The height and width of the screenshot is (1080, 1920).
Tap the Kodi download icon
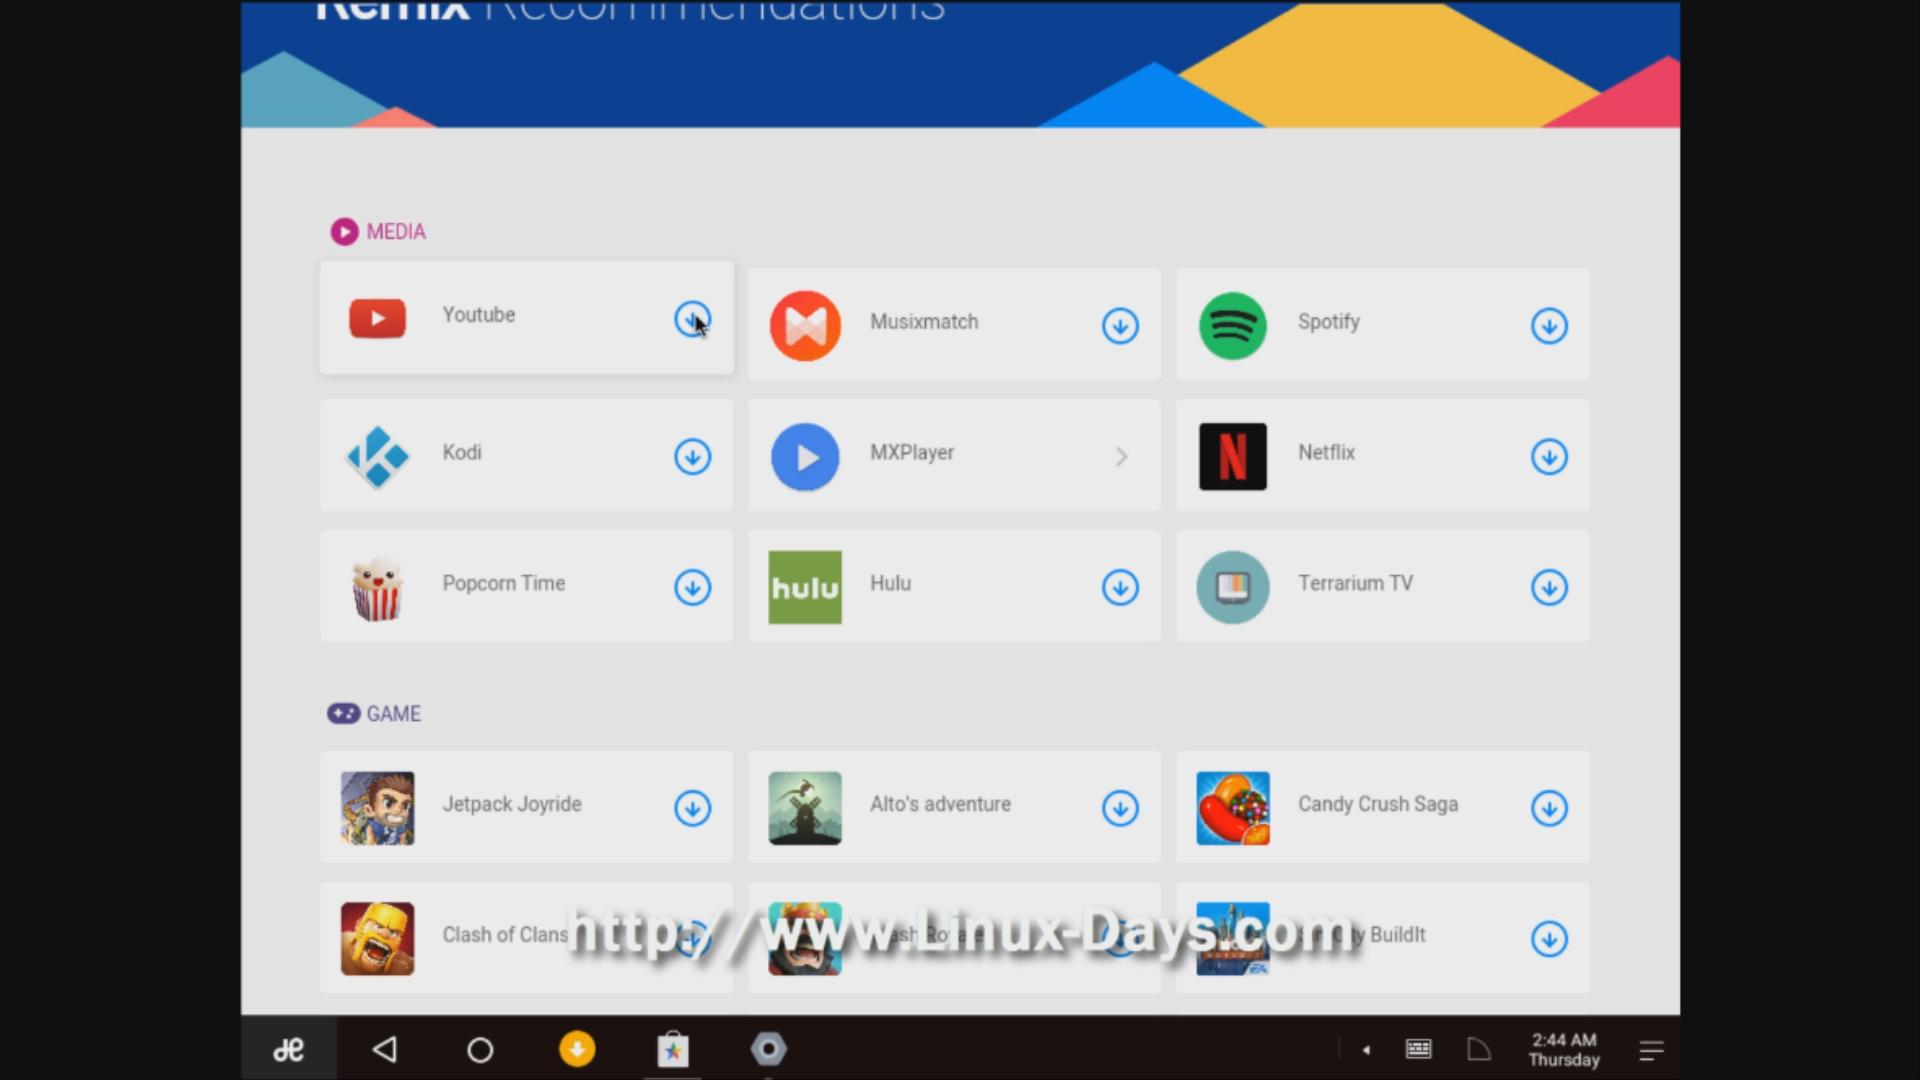691,457
